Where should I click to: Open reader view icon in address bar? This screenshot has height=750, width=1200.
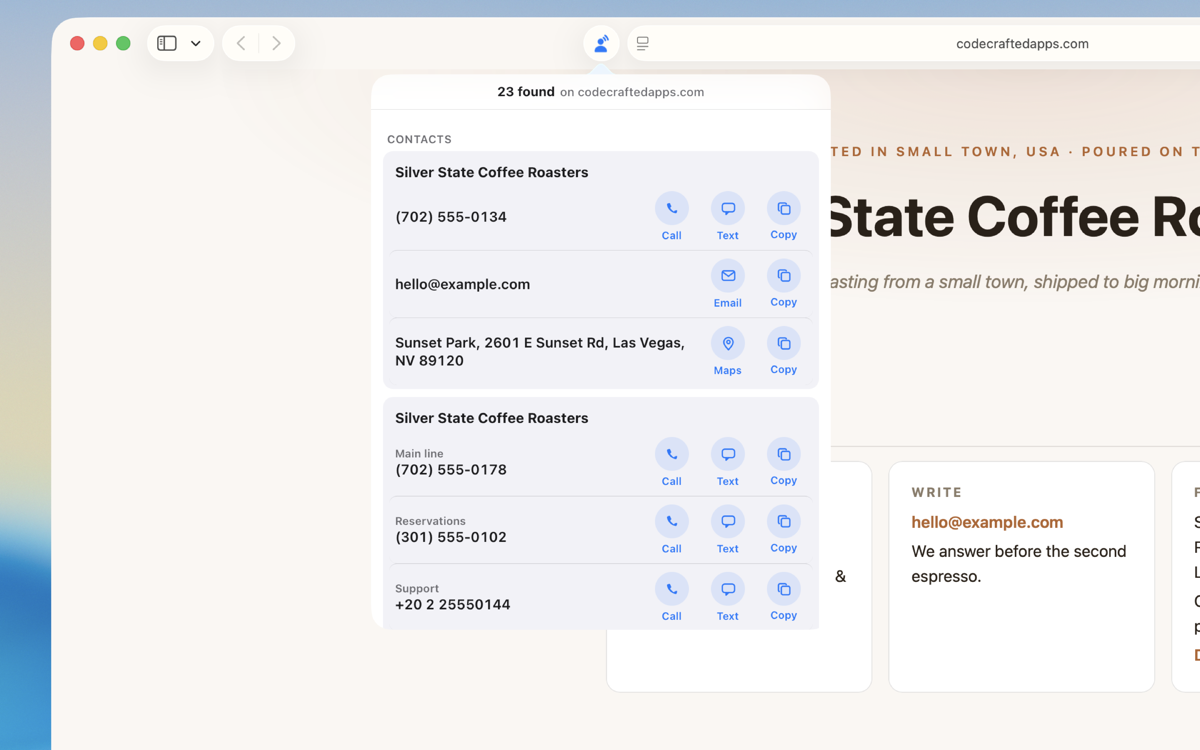643,44
